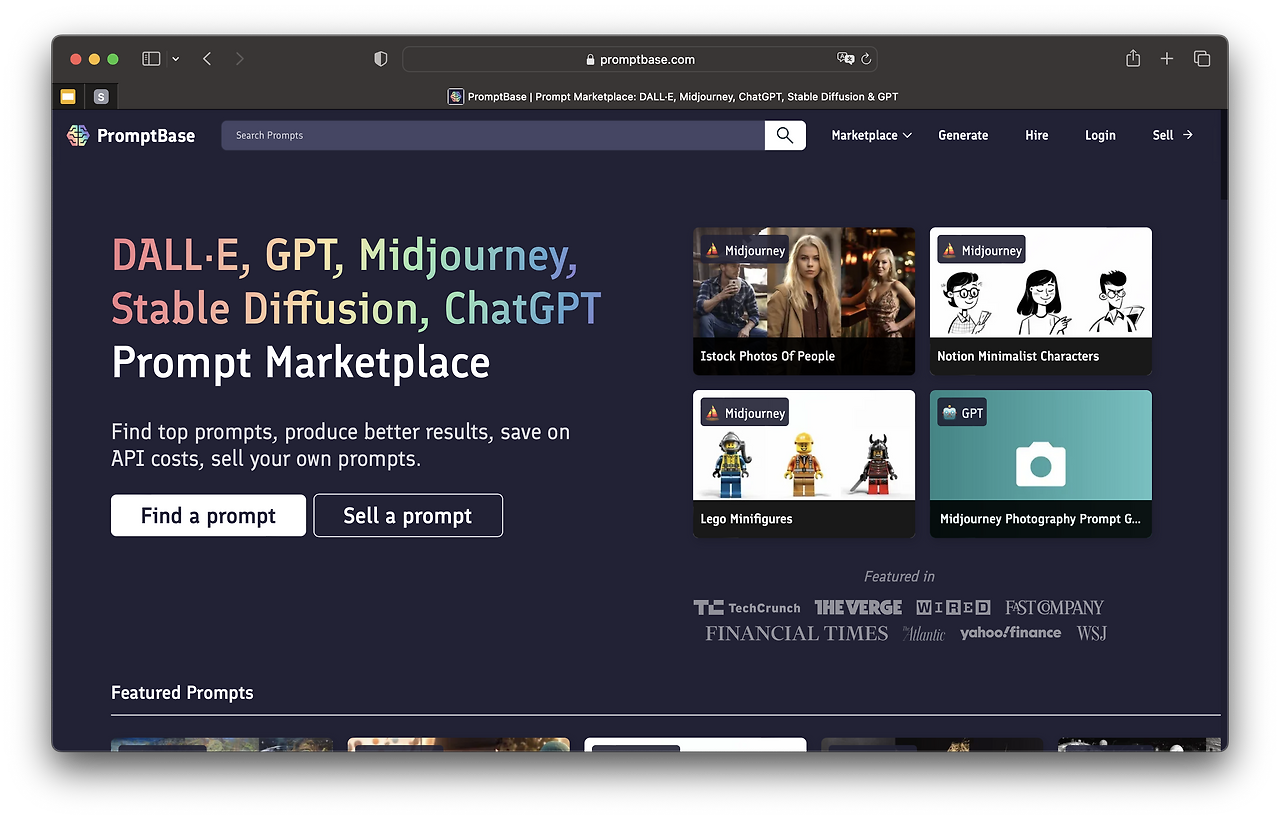Screen dimensions: 1280x820
Task: Click the privacy shield icon
Action: click(x=380, y=59)
